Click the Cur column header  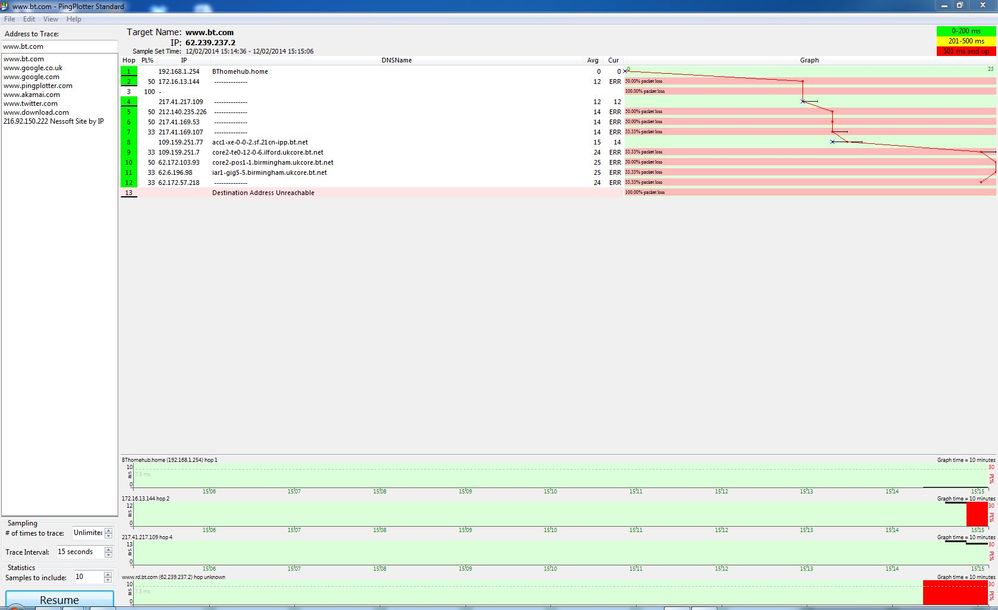[x=613, y=60]
